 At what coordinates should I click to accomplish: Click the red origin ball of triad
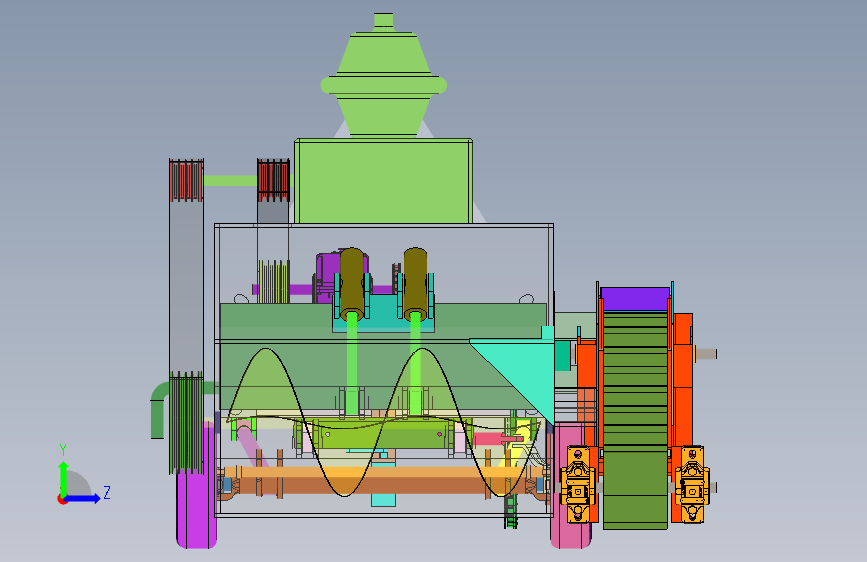[x=62, y=499]
